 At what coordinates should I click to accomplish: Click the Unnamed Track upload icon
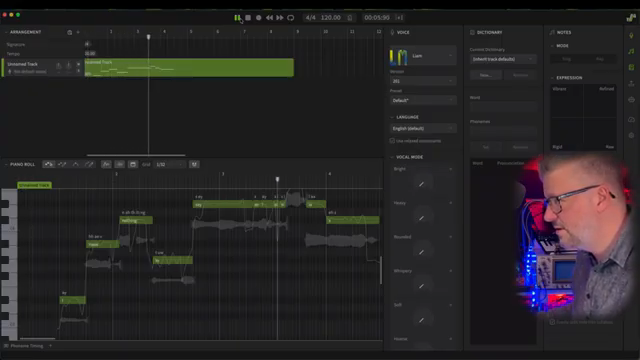coord(59,65)
